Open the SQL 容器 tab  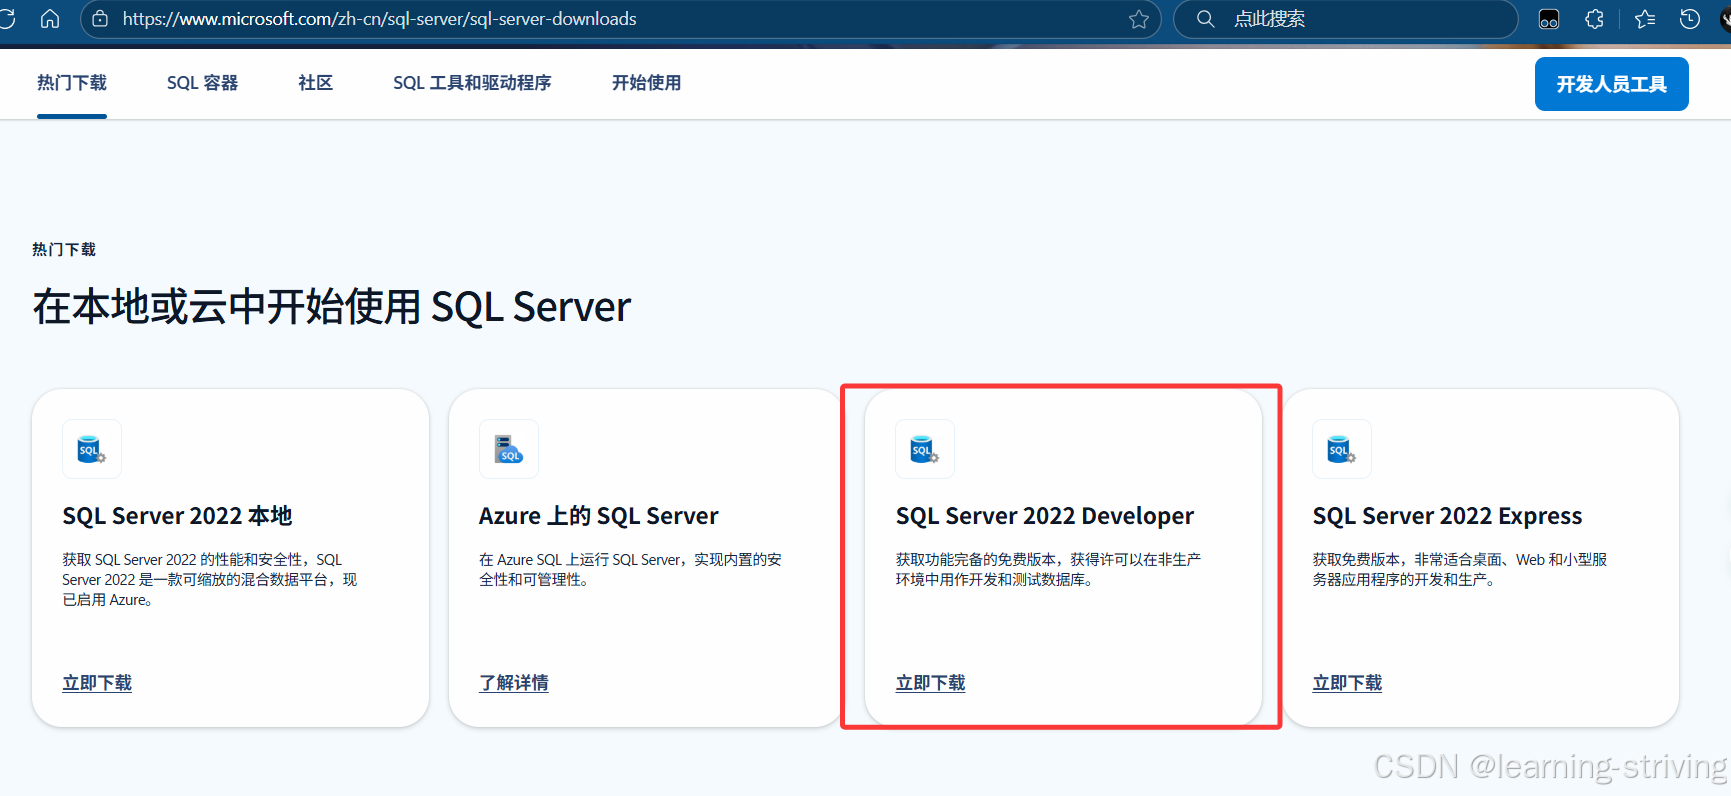click(x=203, y=83)
